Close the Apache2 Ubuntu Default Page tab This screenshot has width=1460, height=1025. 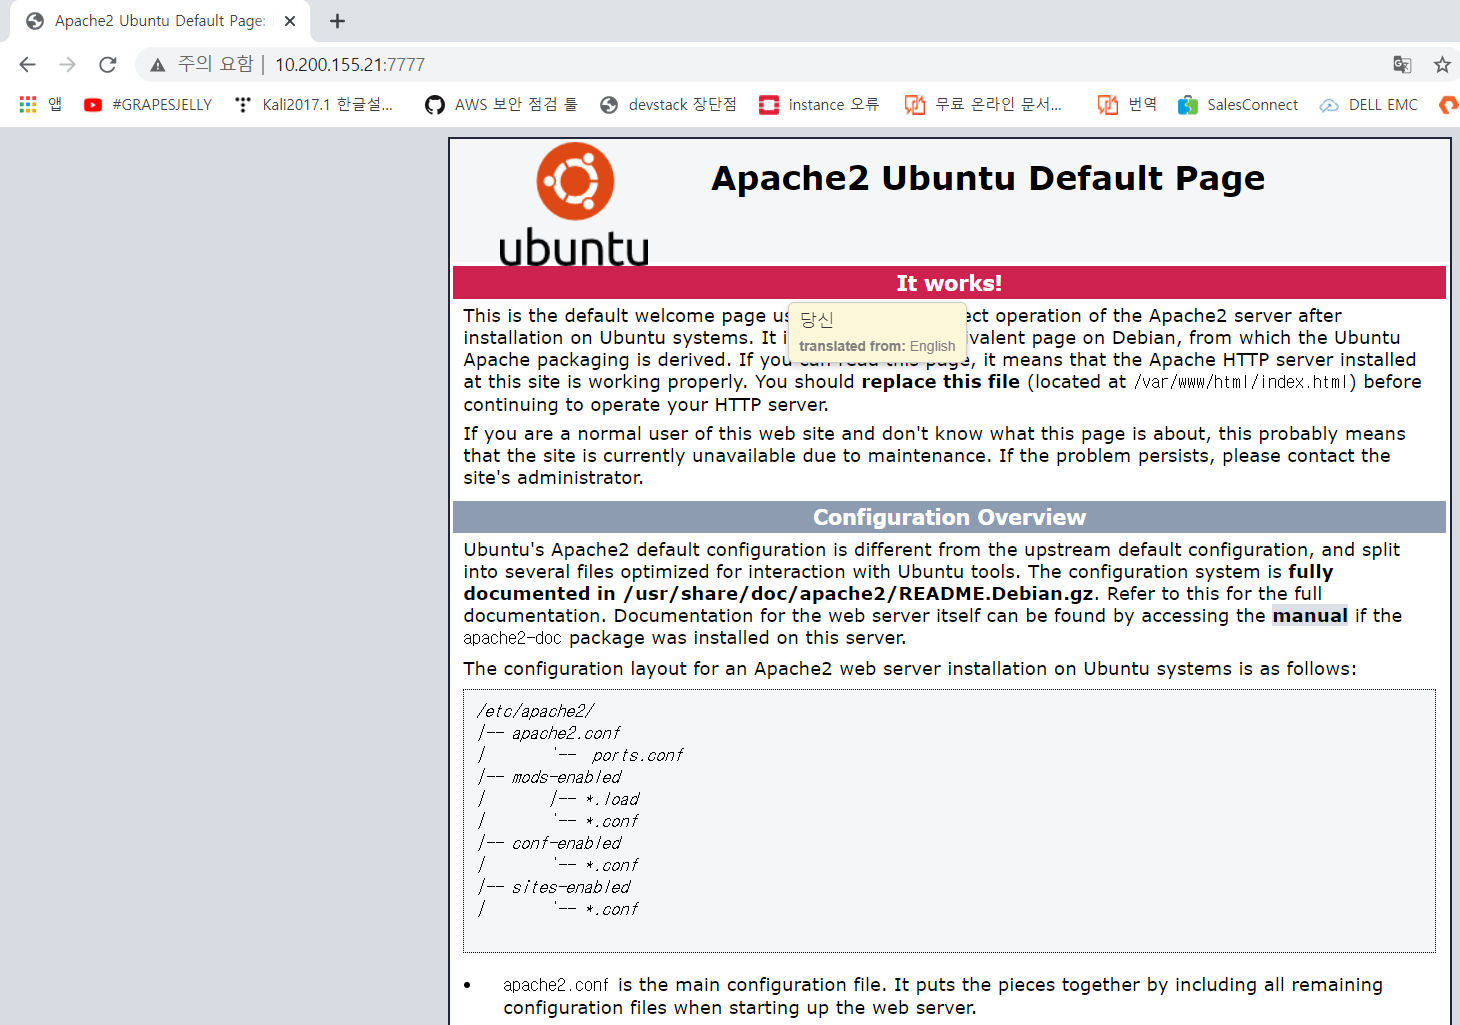coord(290,21)
